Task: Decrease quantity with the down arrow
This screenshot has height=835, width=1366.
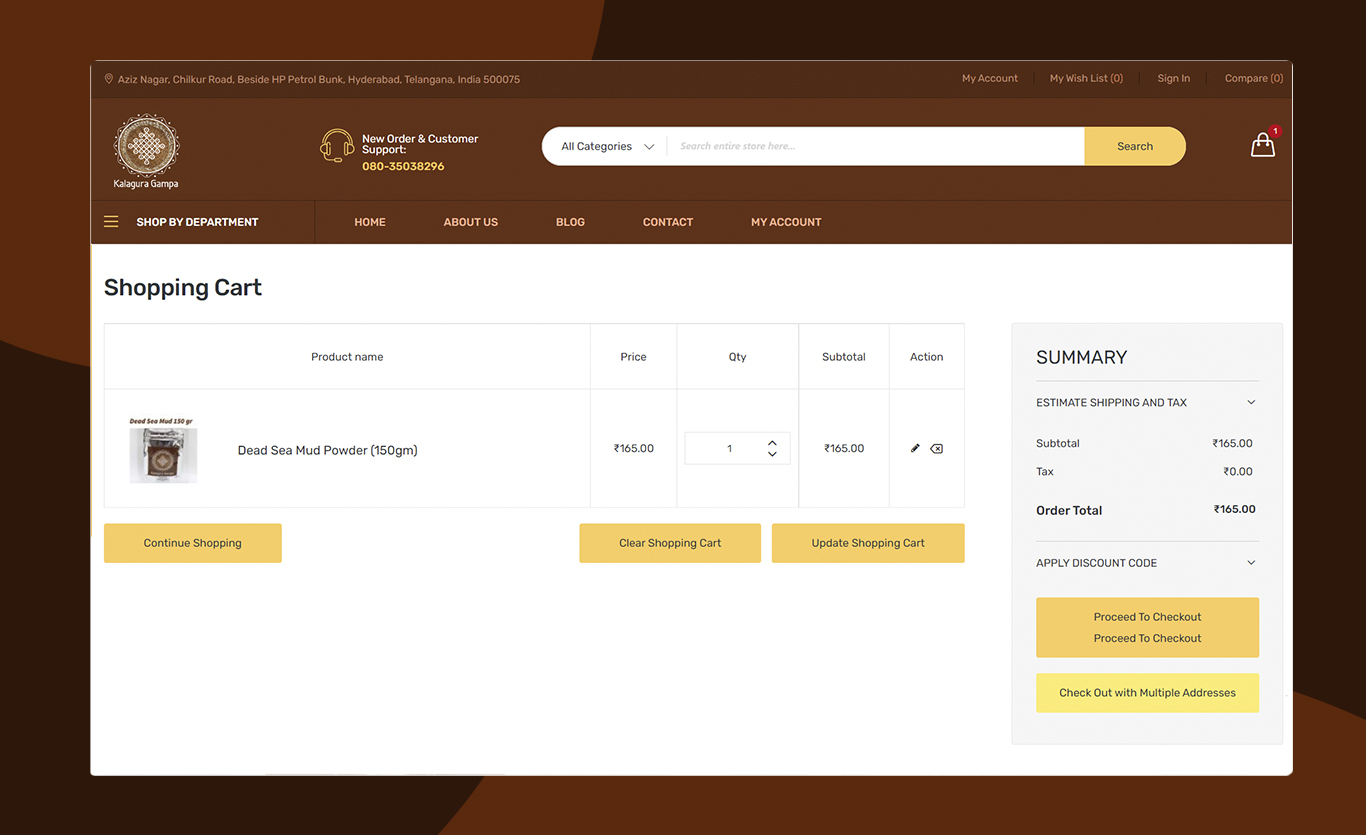Action: [x=772, y=454]
